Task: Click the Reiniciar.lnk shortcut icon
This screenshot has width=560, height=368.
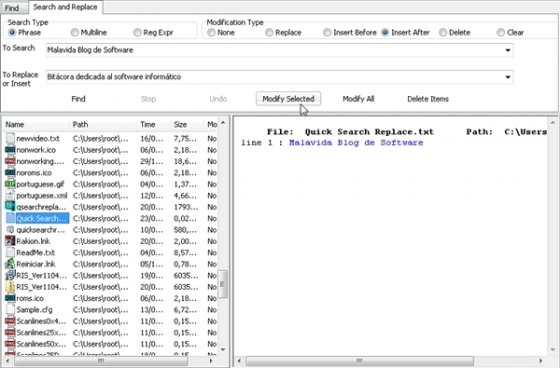Action: pyautogui.click(x=10, y=264)
